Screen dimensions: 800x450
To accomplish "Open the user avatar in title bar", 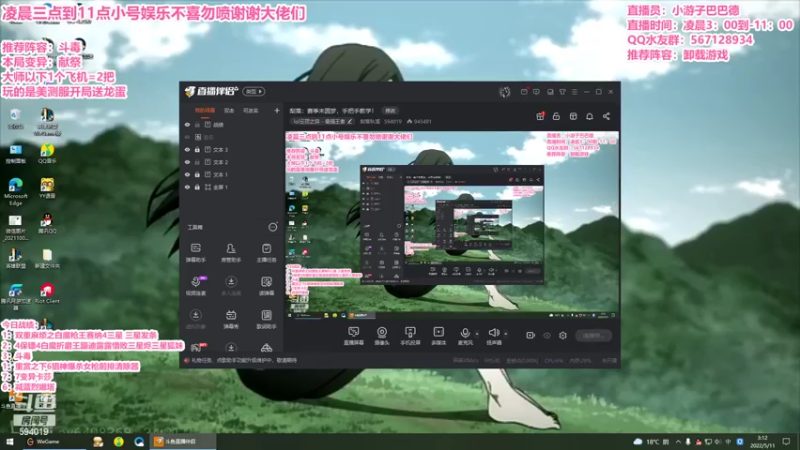I will (x=505, y=92).
